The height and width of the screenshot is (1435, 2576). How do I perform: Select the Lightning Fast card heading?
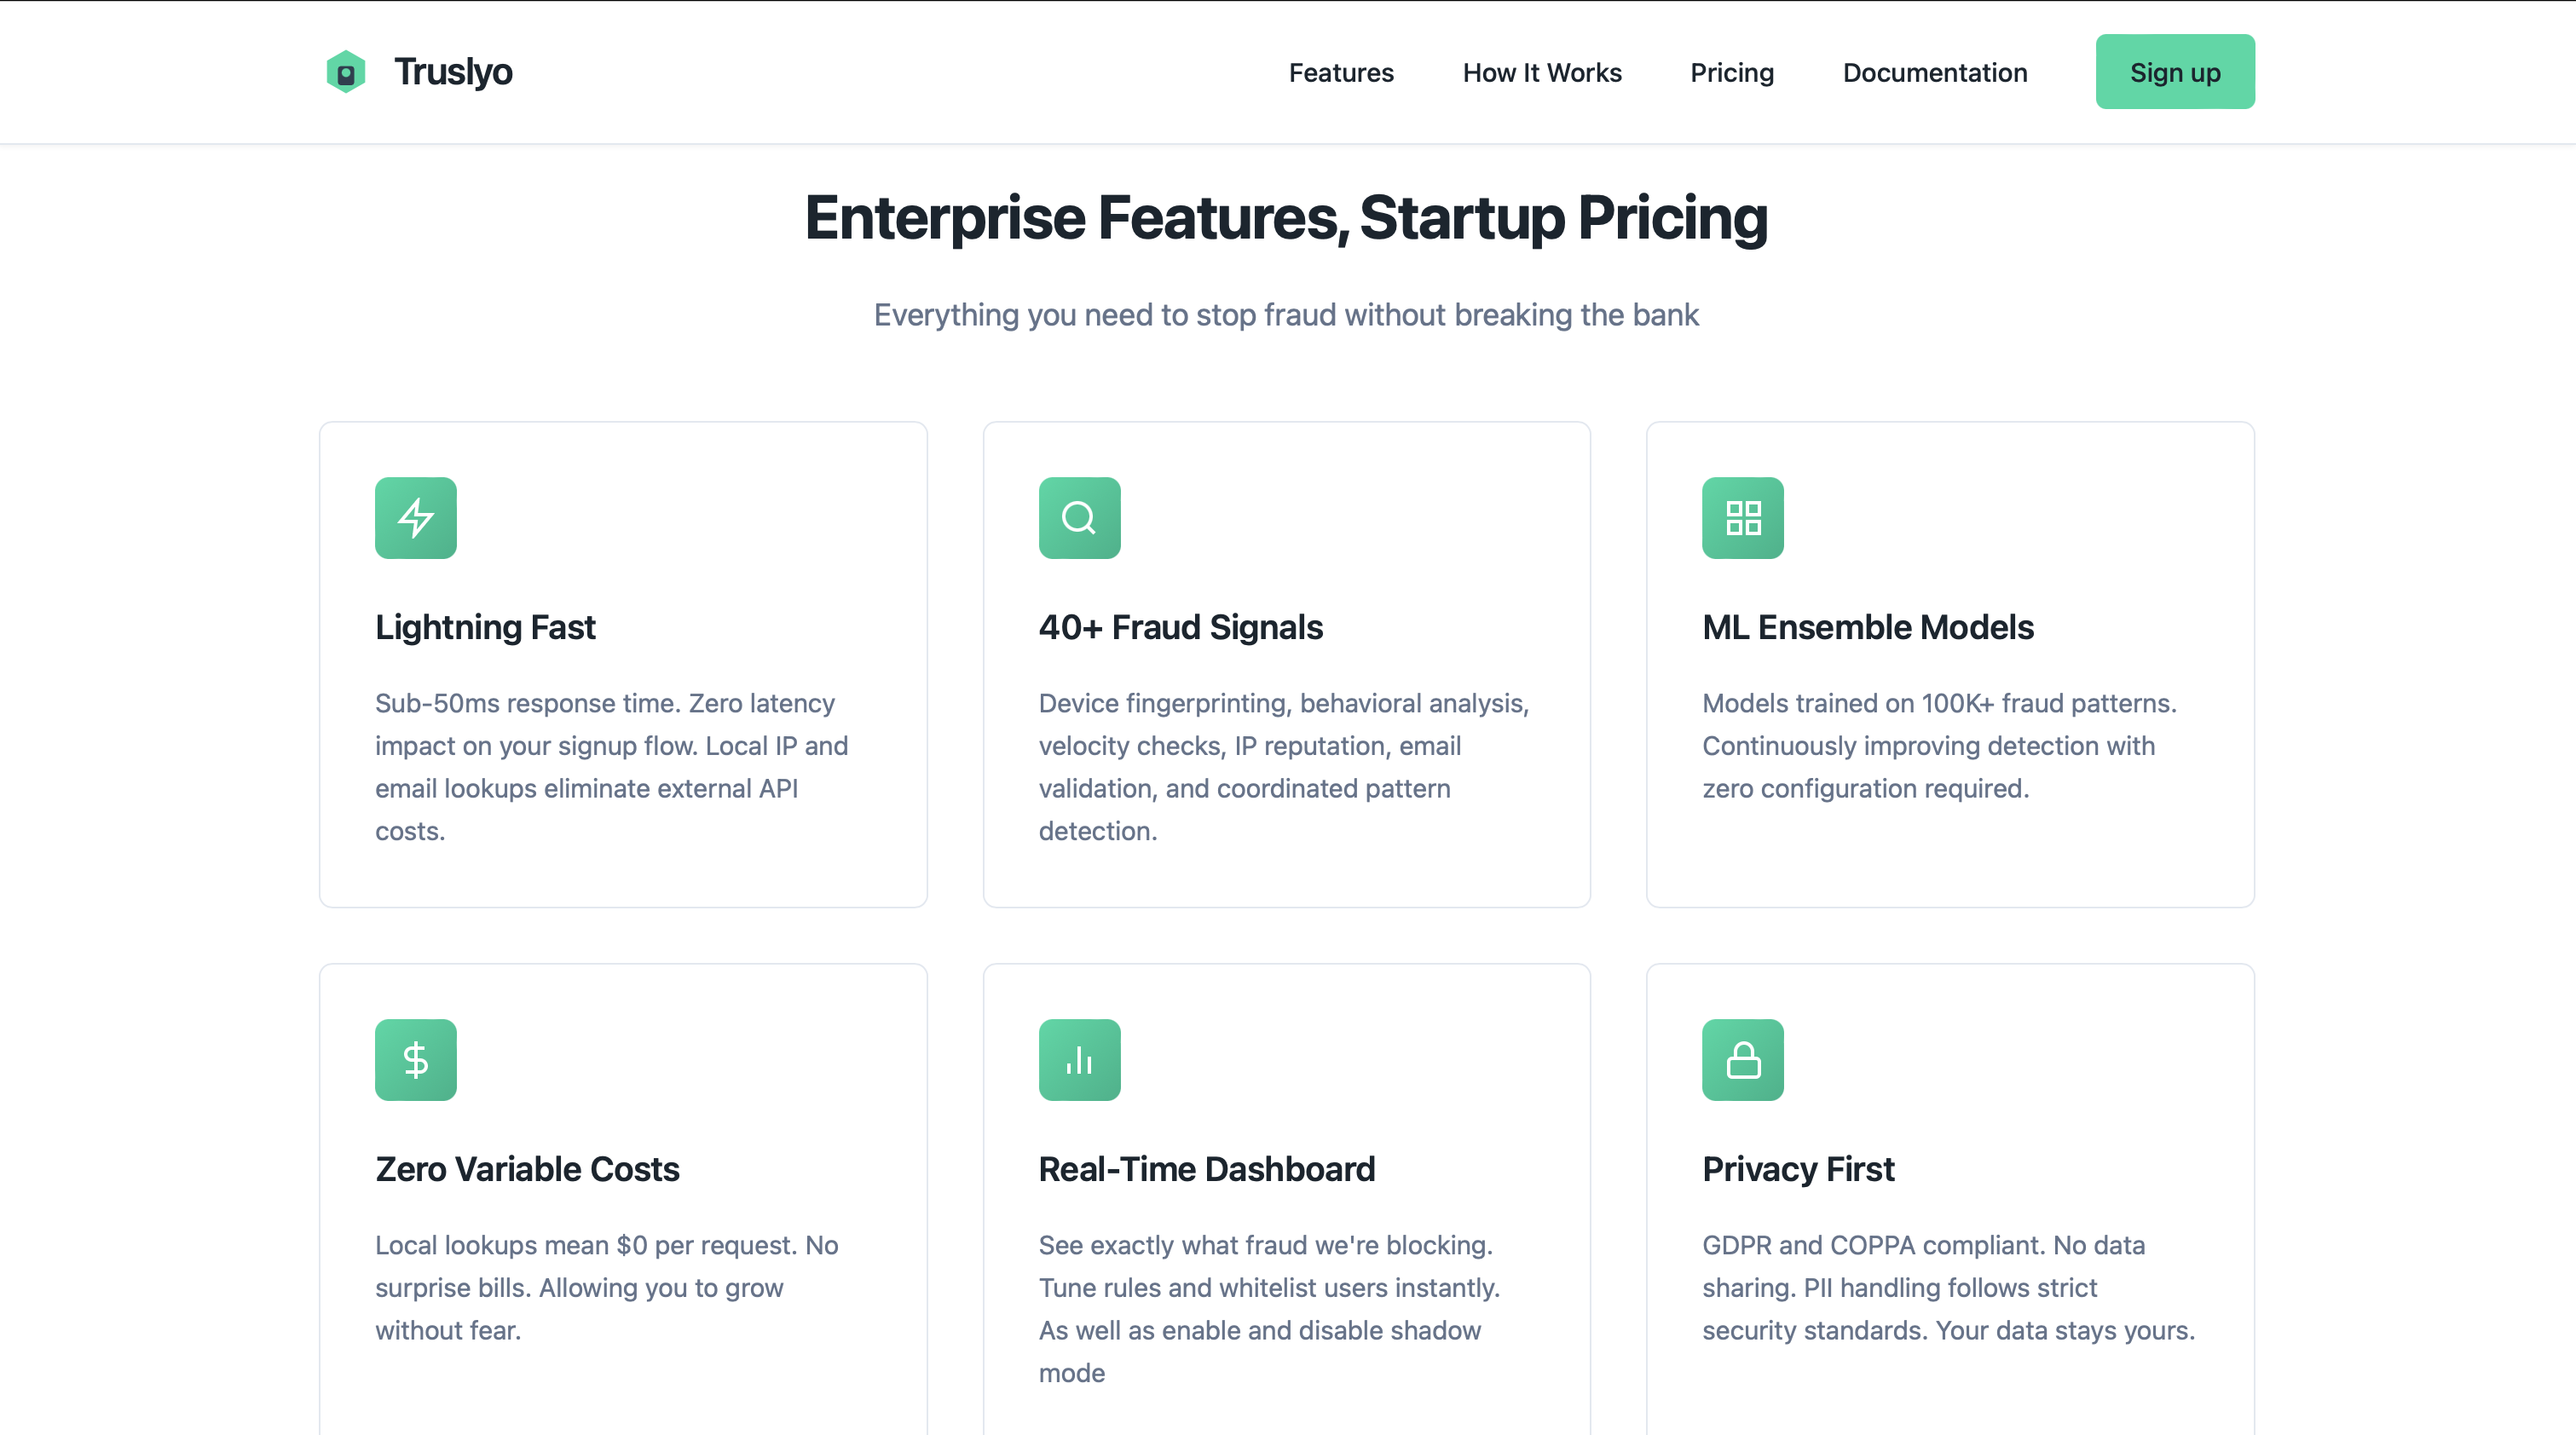coord(485,627)
